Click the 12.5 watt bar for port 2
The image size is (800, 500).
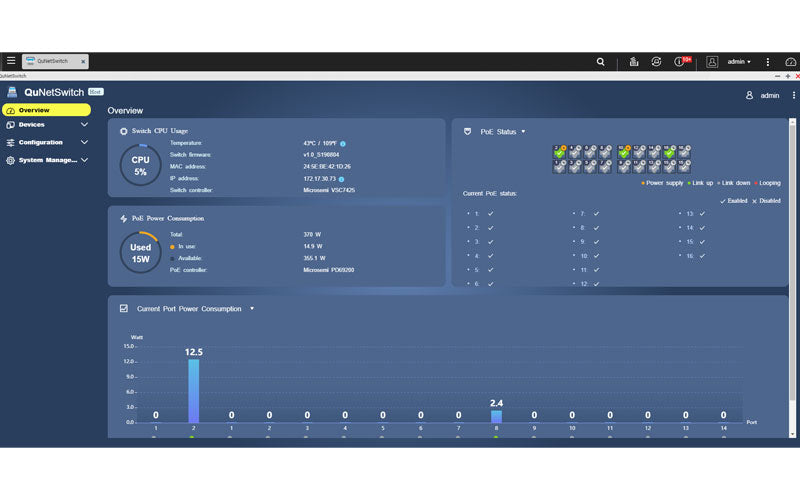(x=193, y=390)
